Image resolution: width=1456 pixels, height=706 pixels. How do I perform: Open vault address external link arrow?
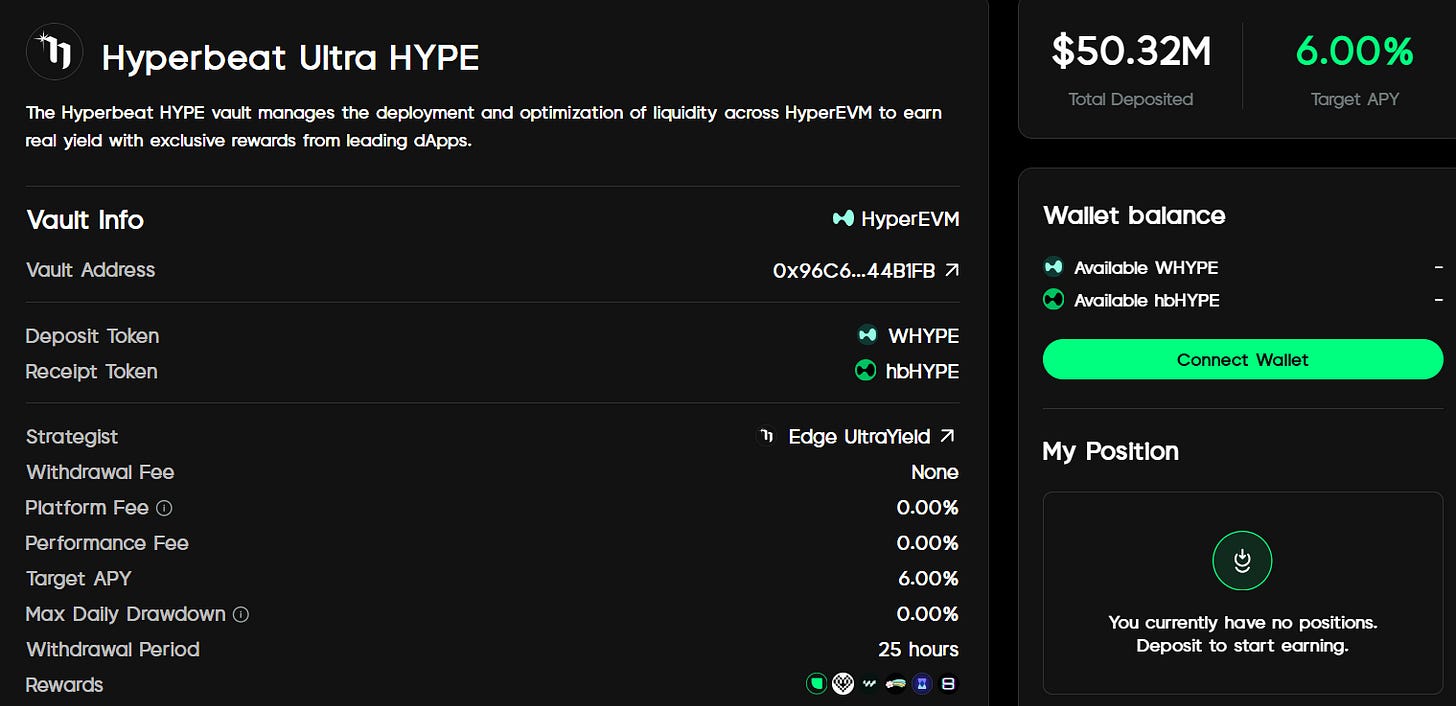(x=952, y=270)
